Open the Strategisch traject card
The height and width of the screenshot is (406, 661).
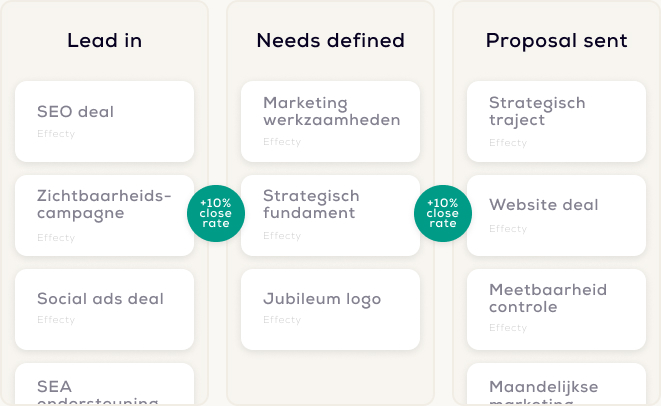pos(556,121)
